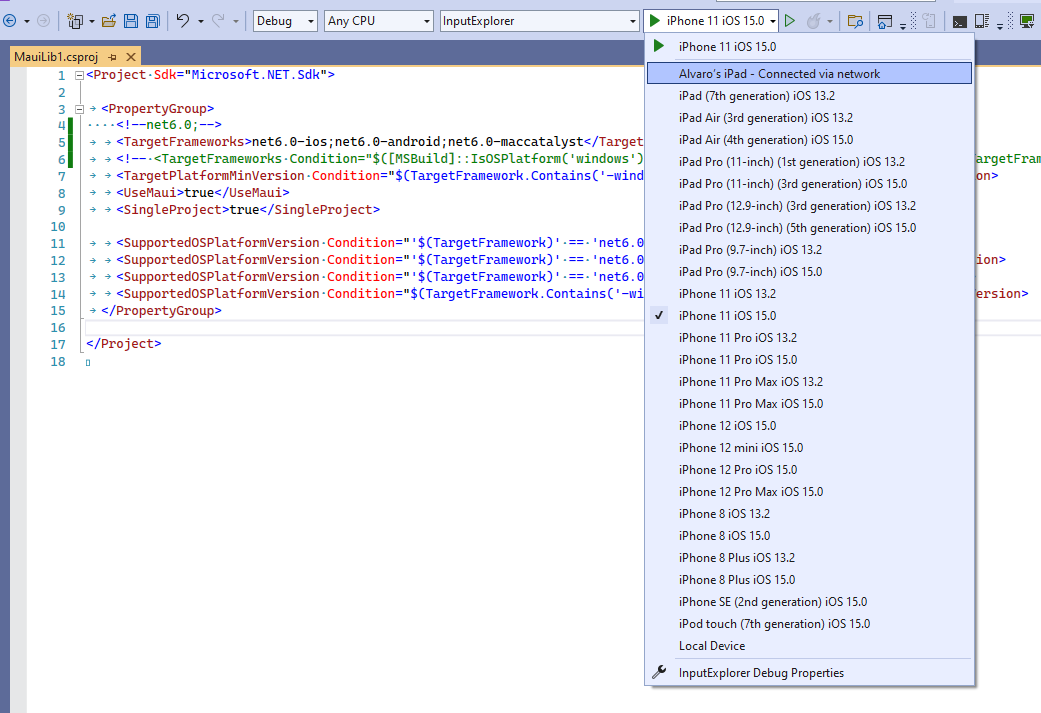Open a file using the Open File icon
The image size is (1041, 713).
[x=108, y=20]
